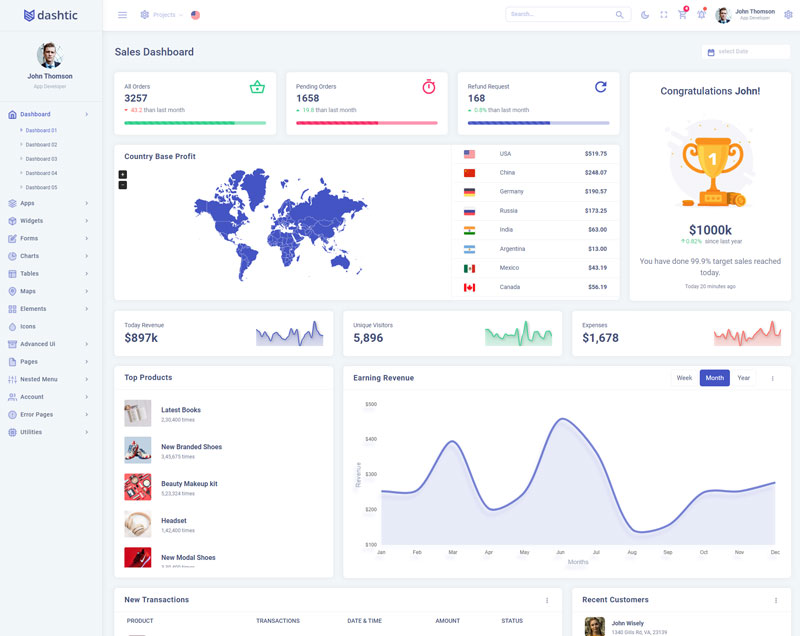This screenshot has width=800, height=636.
Task: Click the refresh icon on Refund Request card
Action: pyautogui.click(x=600, y=87)
